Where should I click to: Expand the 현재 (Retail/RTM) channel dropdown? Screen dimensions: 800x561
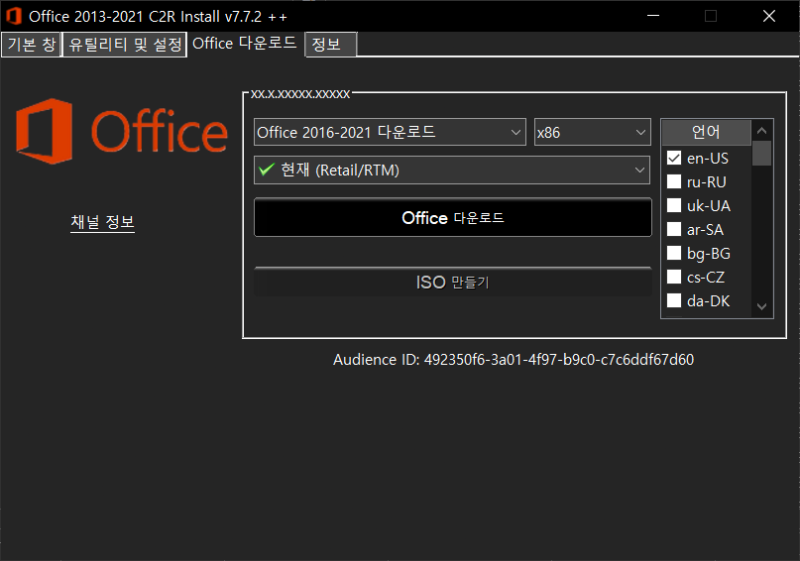(x=452, y=170)
